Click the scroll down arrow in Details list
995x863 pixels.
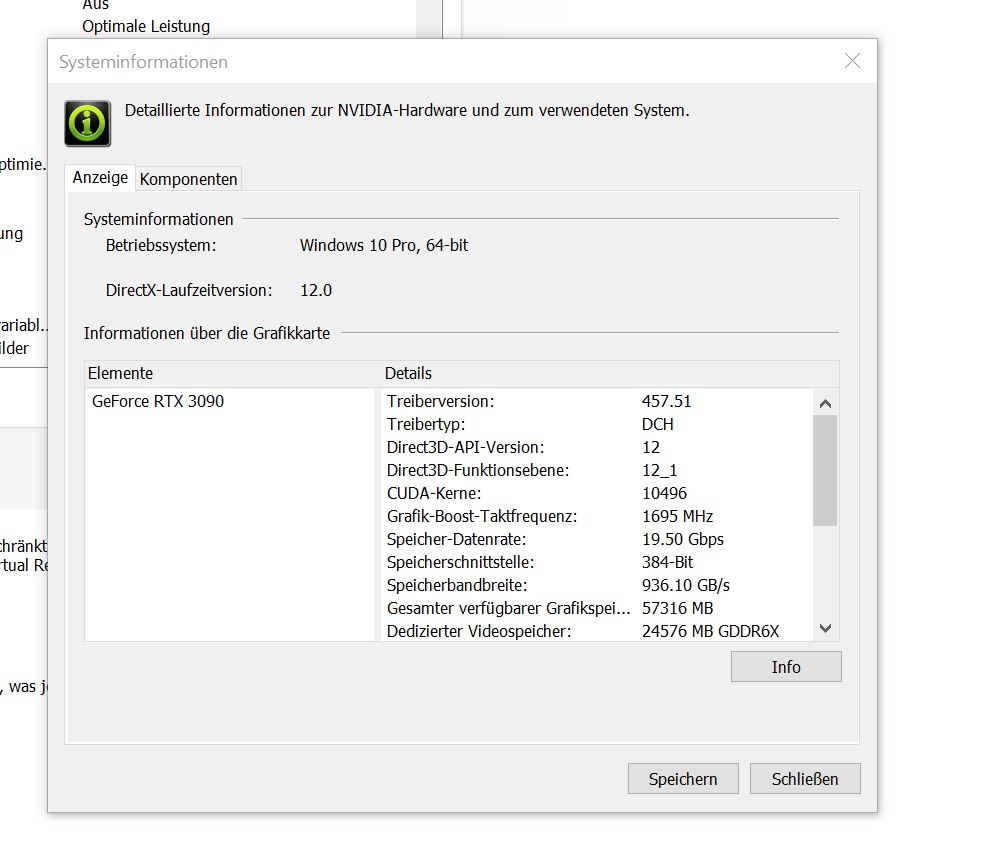[825, 628]
